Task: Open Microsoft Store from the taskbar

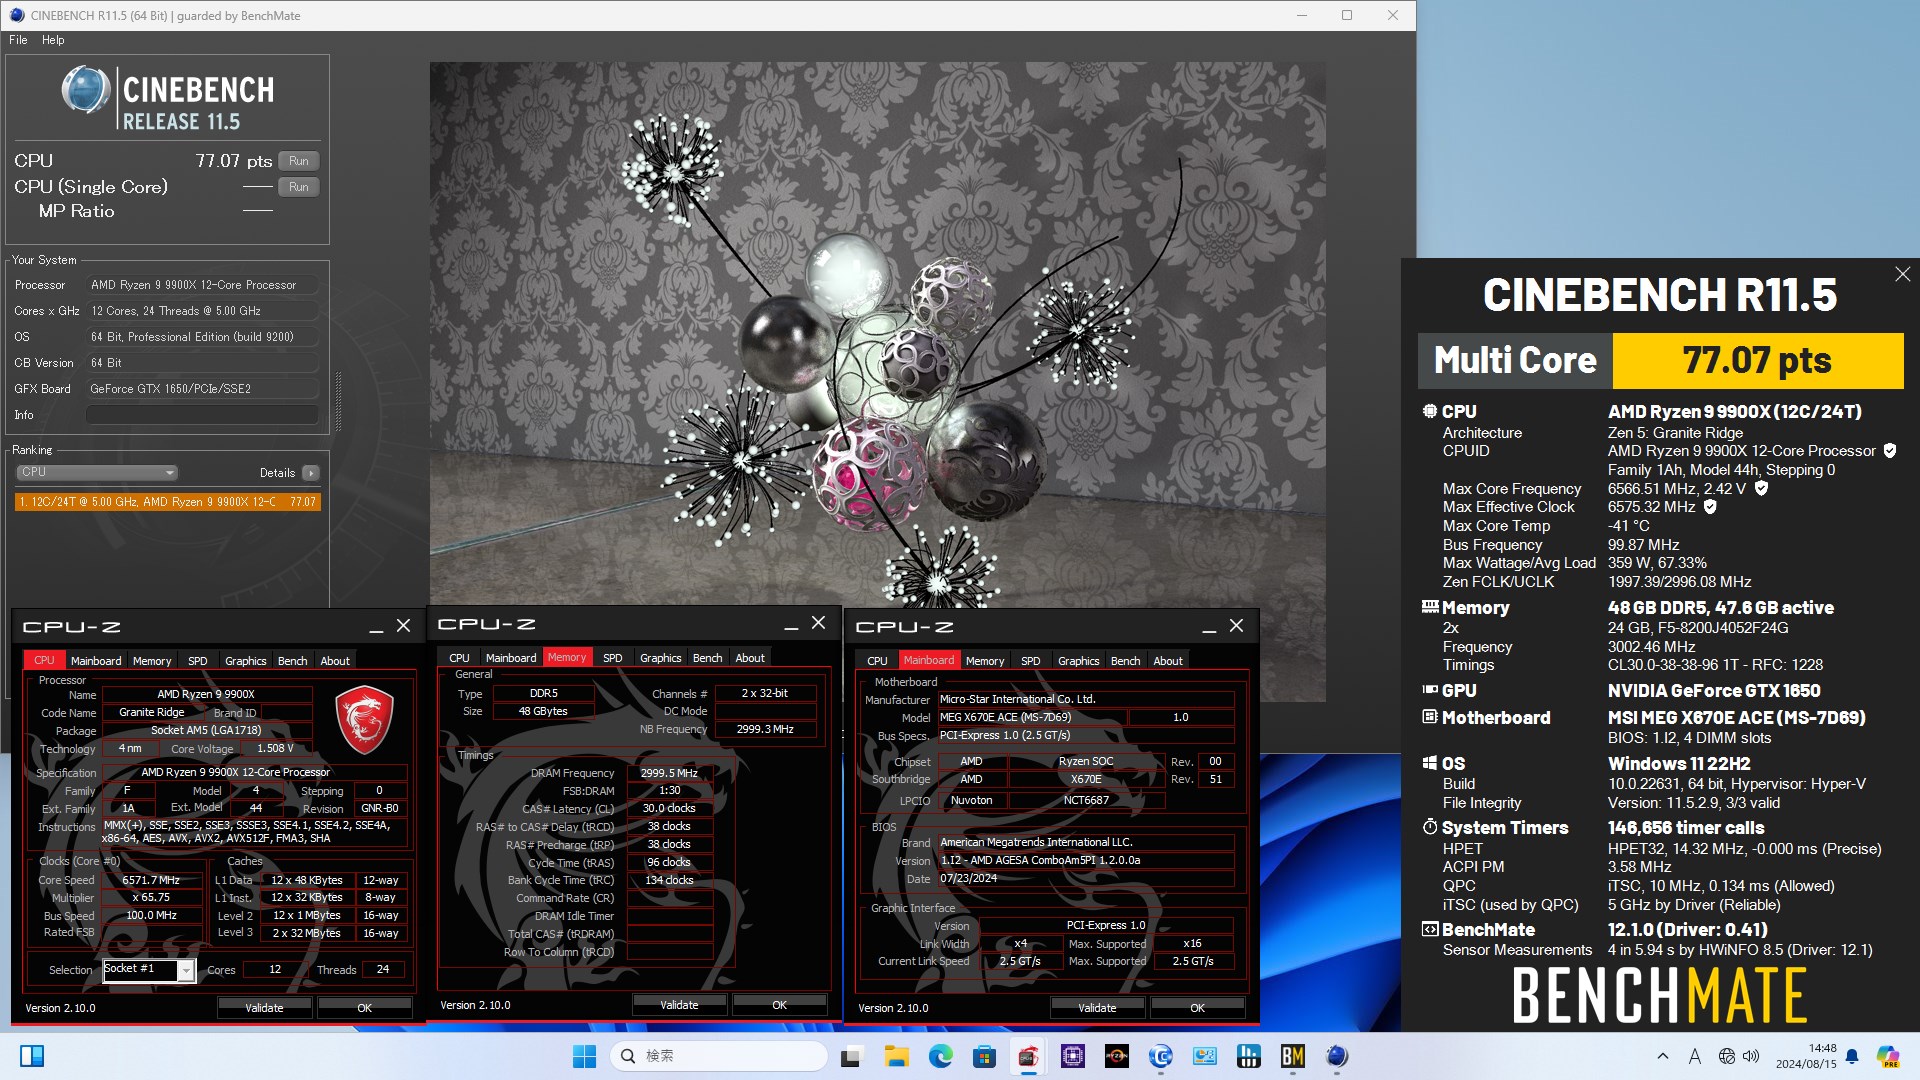Action: click(x=984, y=1056)
